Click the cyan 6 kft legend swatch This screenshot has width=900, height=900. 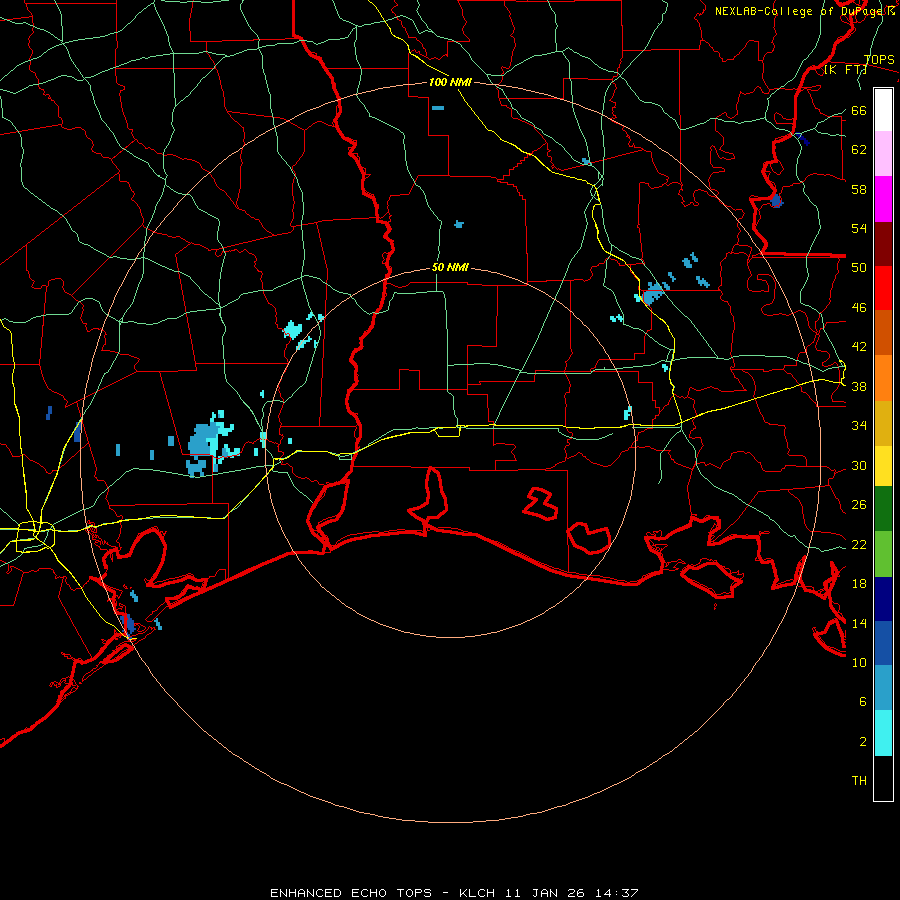click(x=883, y=733)
